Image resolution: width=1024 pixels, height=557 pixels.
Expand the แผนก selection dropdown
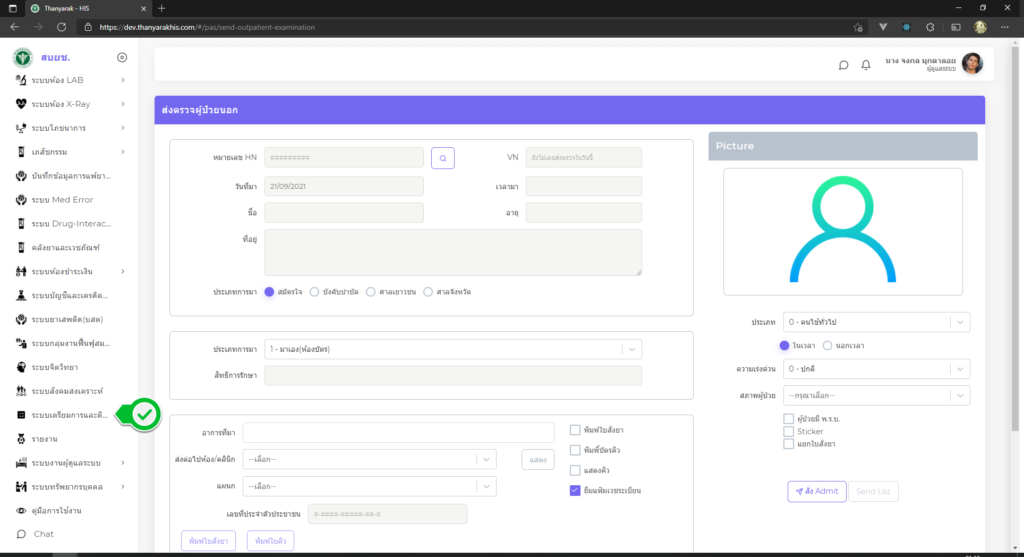pyautogui.click(x=369, y=486)
